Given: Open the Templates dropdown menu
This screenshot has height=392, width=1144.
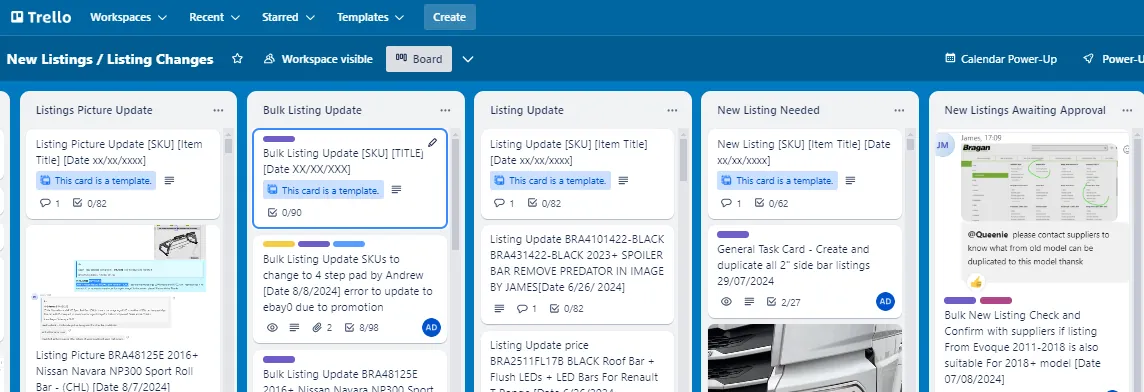Looking at the screenshot, I should click(x=371, y=17).
